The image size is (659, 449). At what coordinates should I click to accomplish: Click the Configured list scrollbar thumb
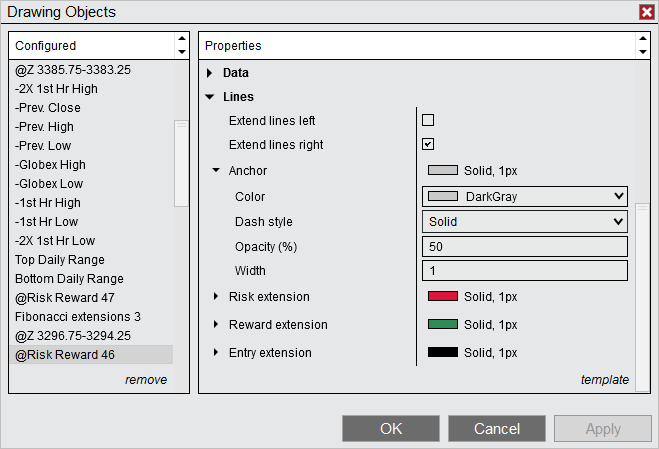tap(181, 164)
